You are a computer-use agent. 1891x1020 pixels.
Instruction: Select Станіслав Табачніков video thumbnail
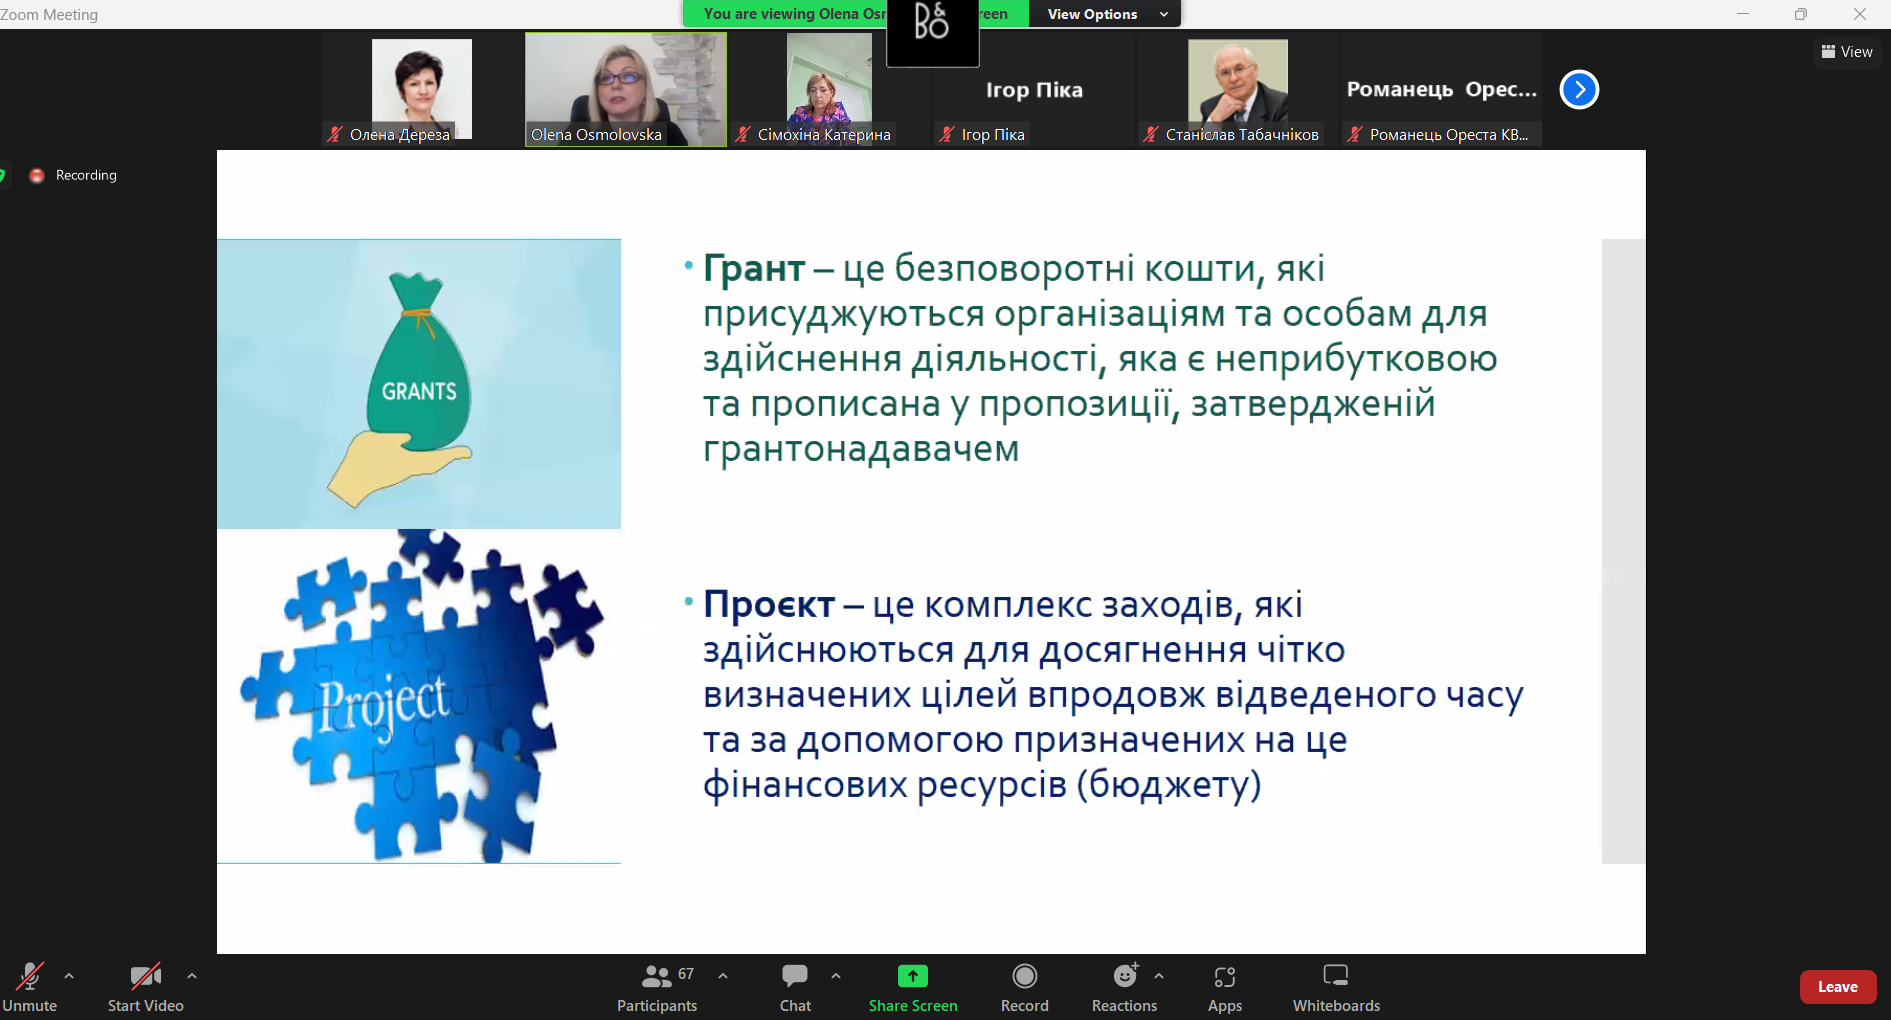click(x=1238, y=90)
